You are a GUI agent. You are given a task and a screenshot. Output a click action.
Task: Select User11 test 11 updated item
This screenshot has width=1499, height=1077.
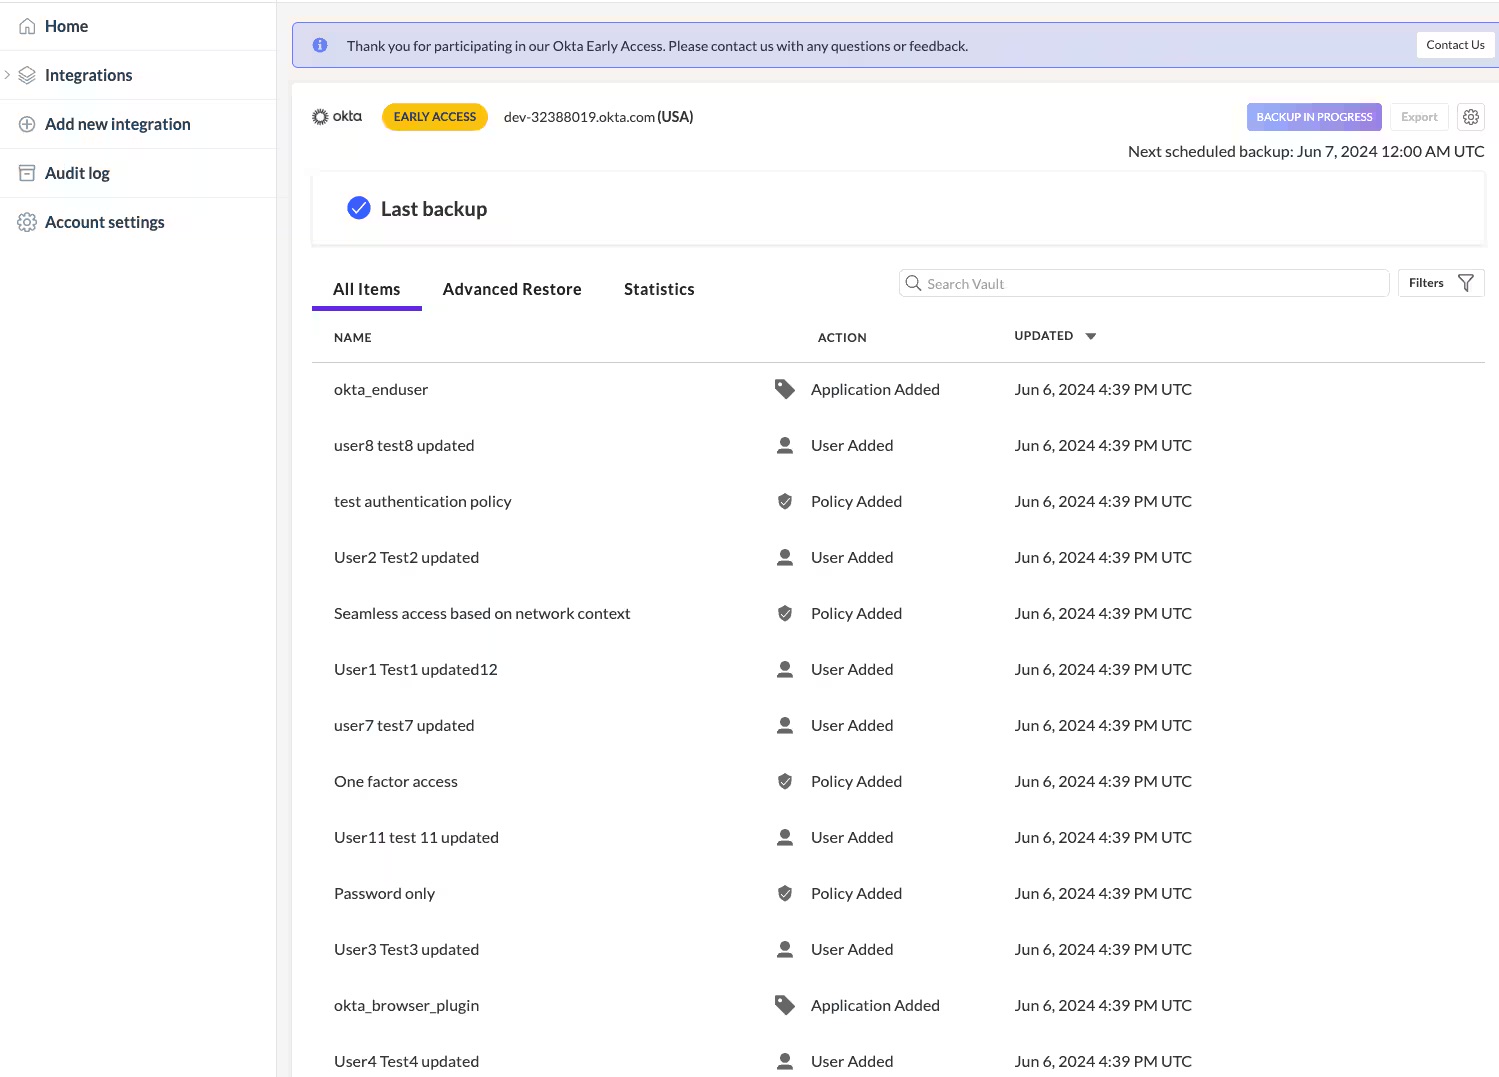416,837
